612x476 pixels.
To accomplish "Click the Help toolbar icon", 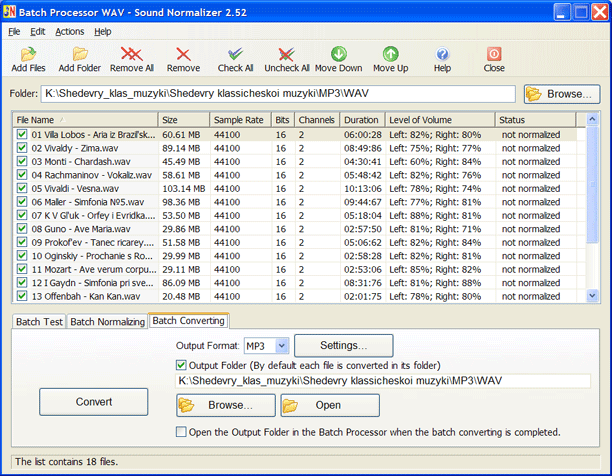I will point(442,54).
